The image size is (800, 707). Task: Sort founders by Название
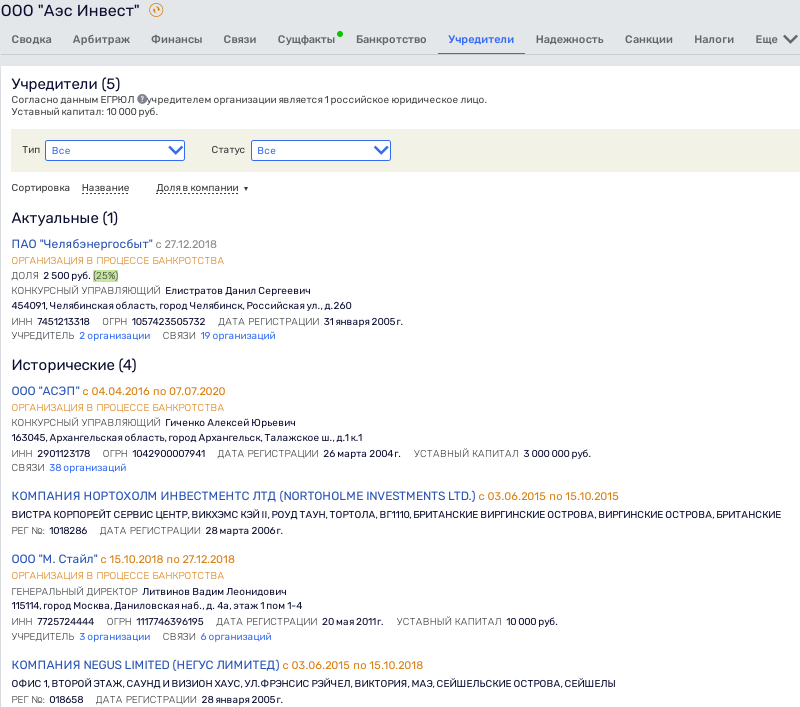pos(106,188)
